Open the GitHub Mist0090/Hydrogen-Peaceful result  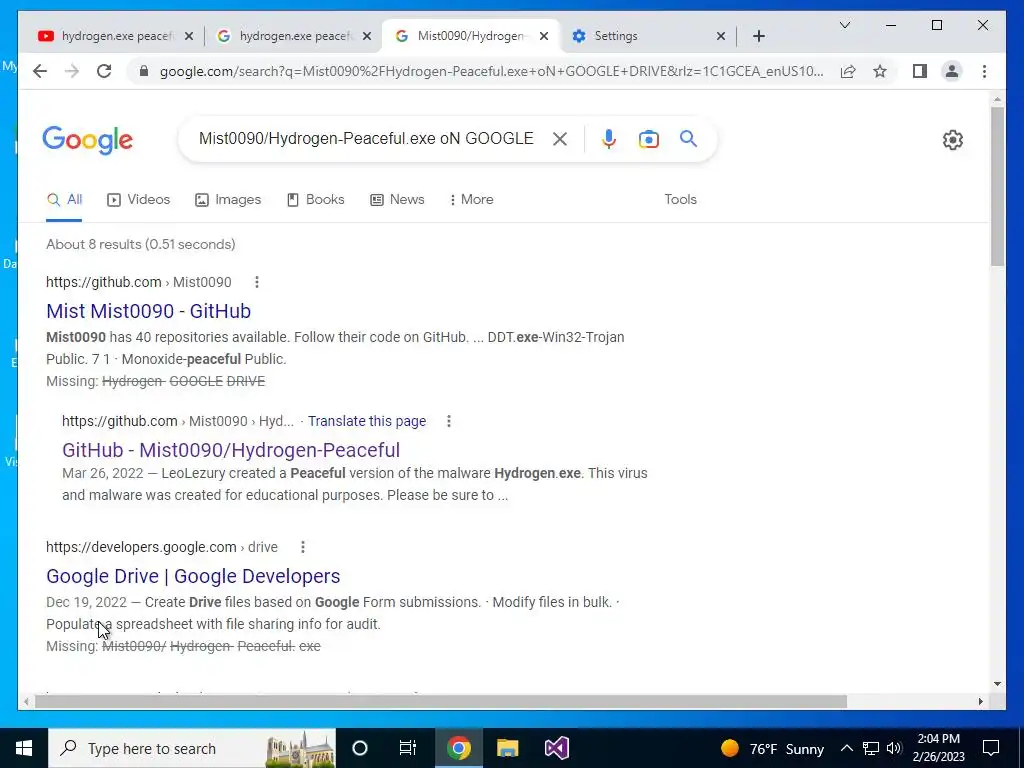click(x=231, y=450)
